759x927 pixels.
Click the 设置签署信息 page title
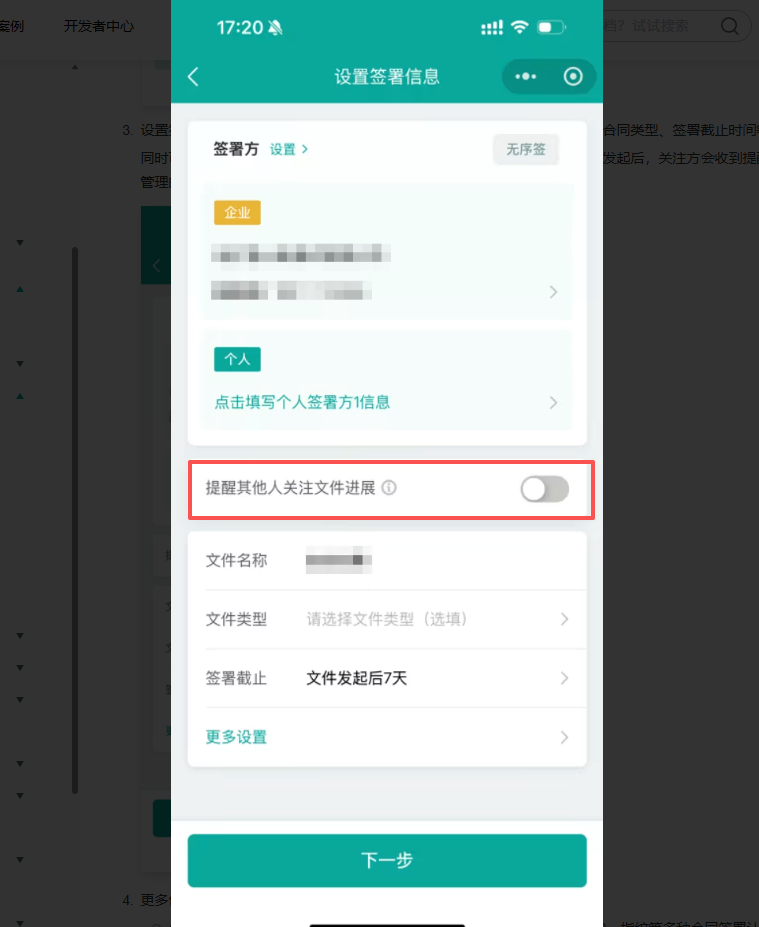coord(387,77)
